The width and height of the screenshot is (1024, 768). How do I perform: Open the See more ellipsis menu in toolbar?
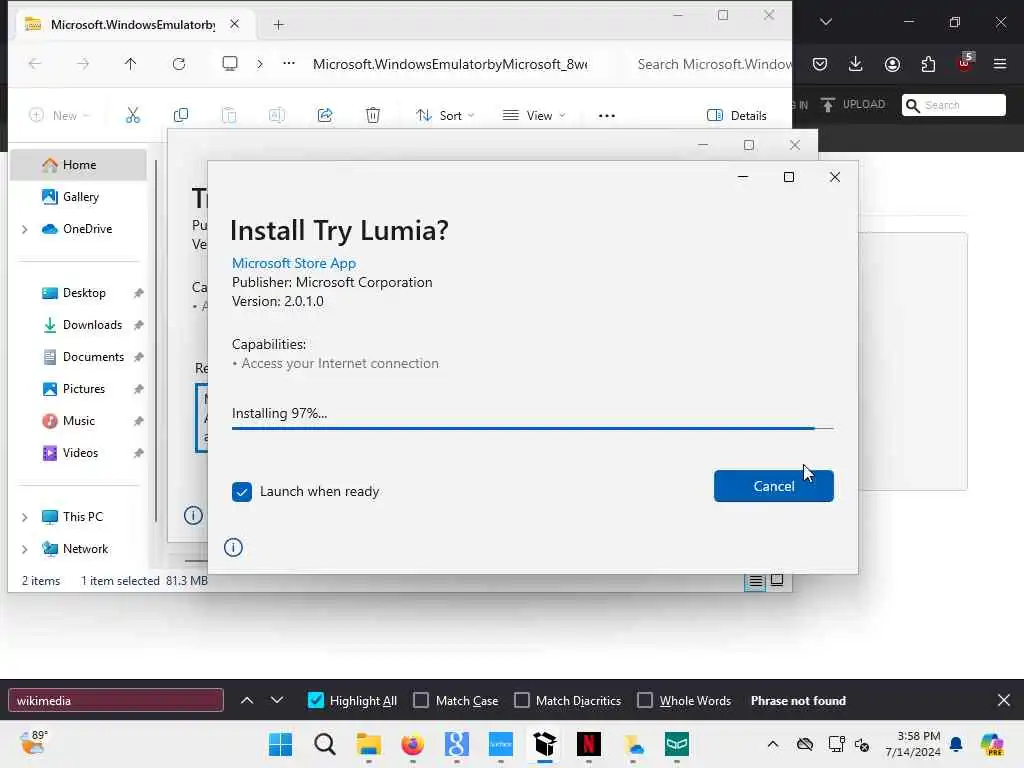tap(607, 116)
